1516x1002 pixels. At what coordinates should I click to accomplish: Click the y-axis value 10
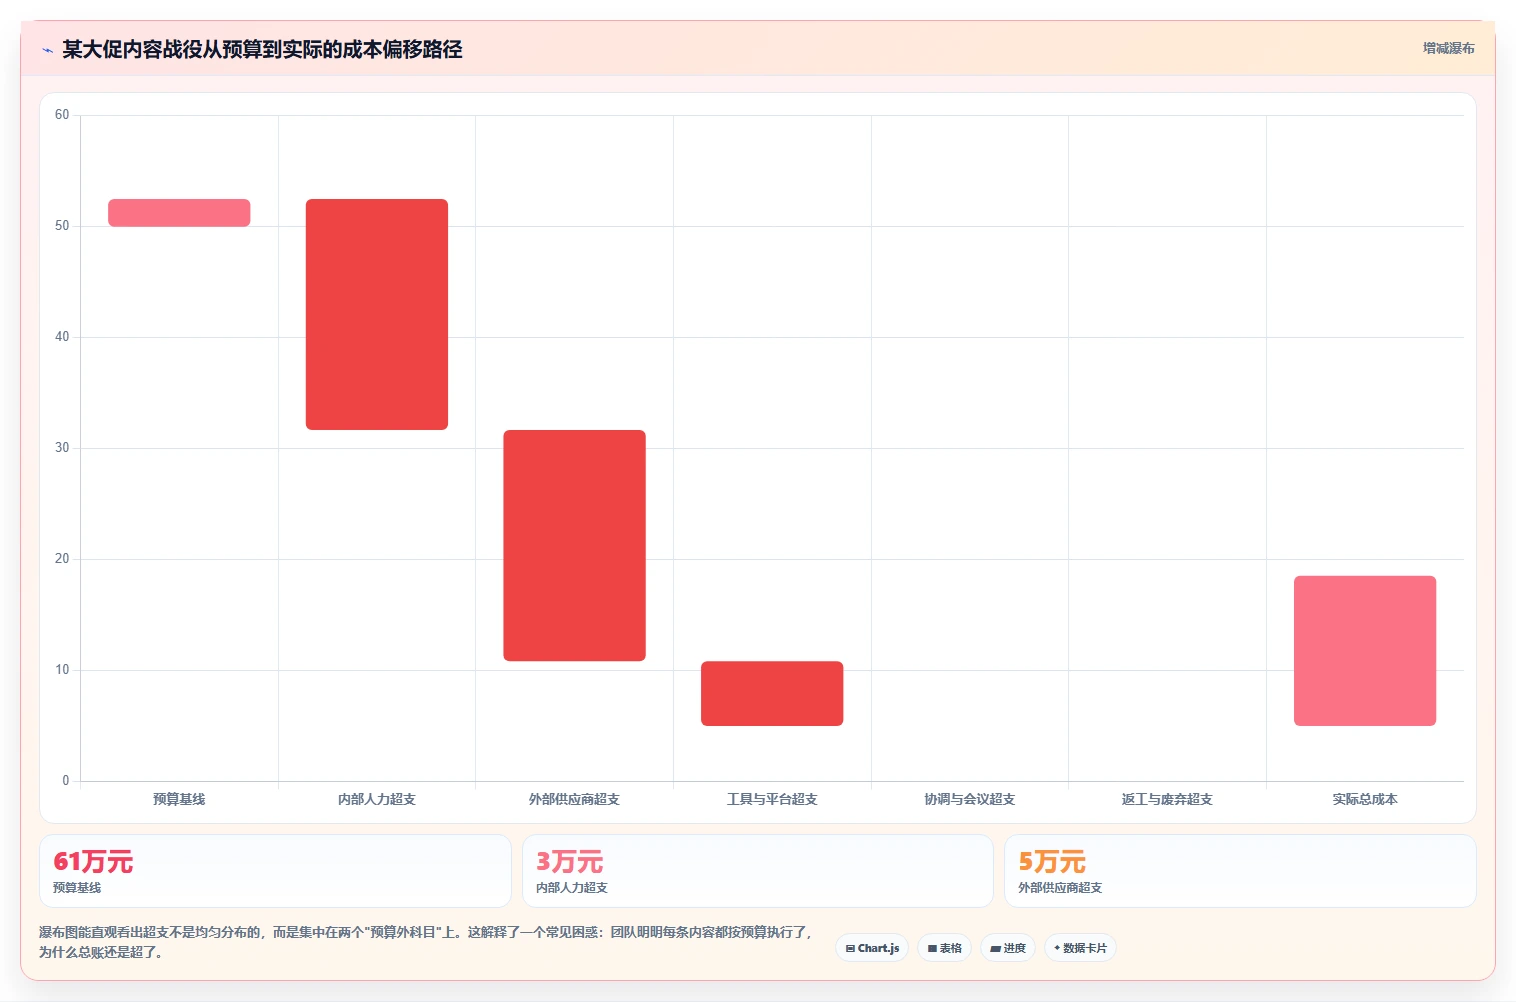coord(62,670)
